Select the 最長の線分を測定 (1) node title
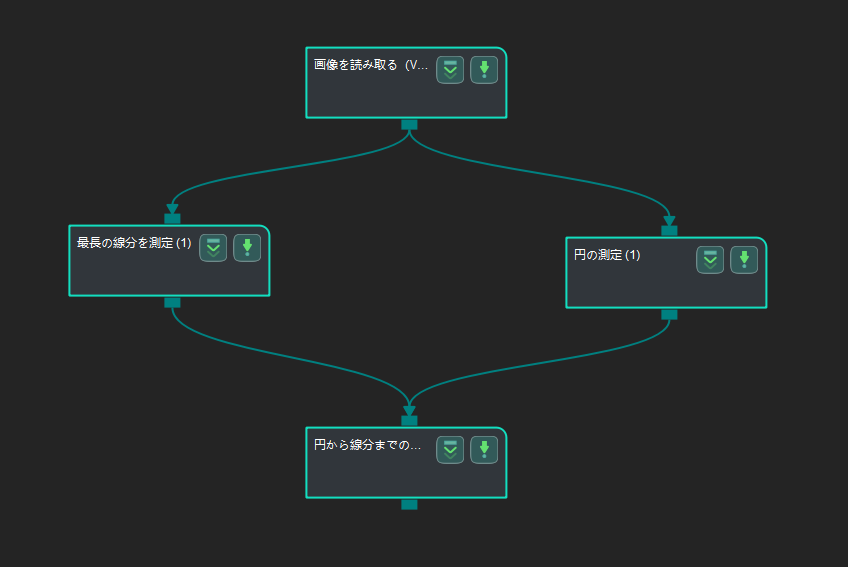 [134, 243]
